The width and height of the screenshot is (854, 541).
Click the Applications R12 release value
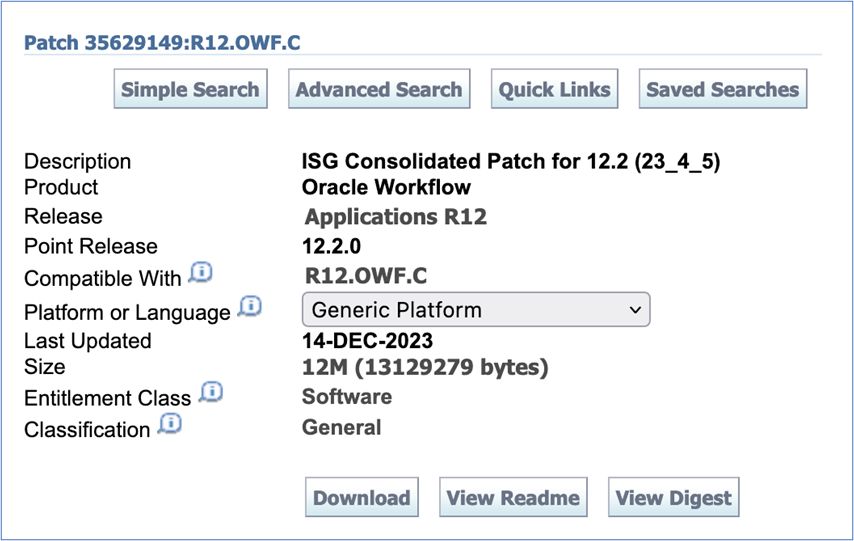pyautogui.click(x=395, y=216)
